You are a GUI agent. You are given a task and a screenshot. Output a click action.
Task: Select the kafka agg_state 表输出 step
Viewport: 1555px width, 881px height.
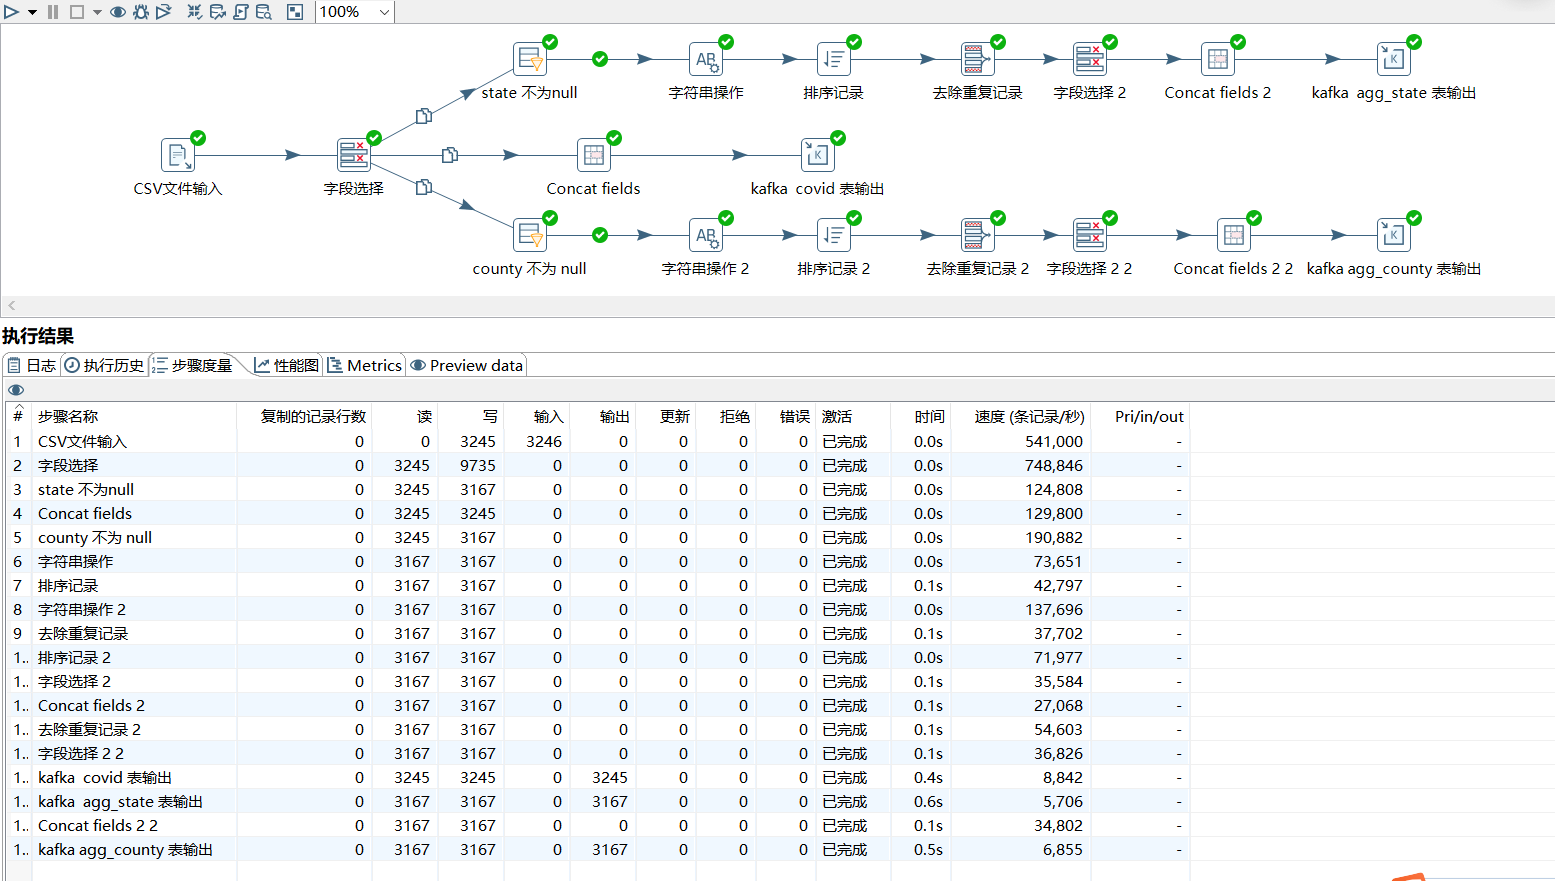point(1393,59)
